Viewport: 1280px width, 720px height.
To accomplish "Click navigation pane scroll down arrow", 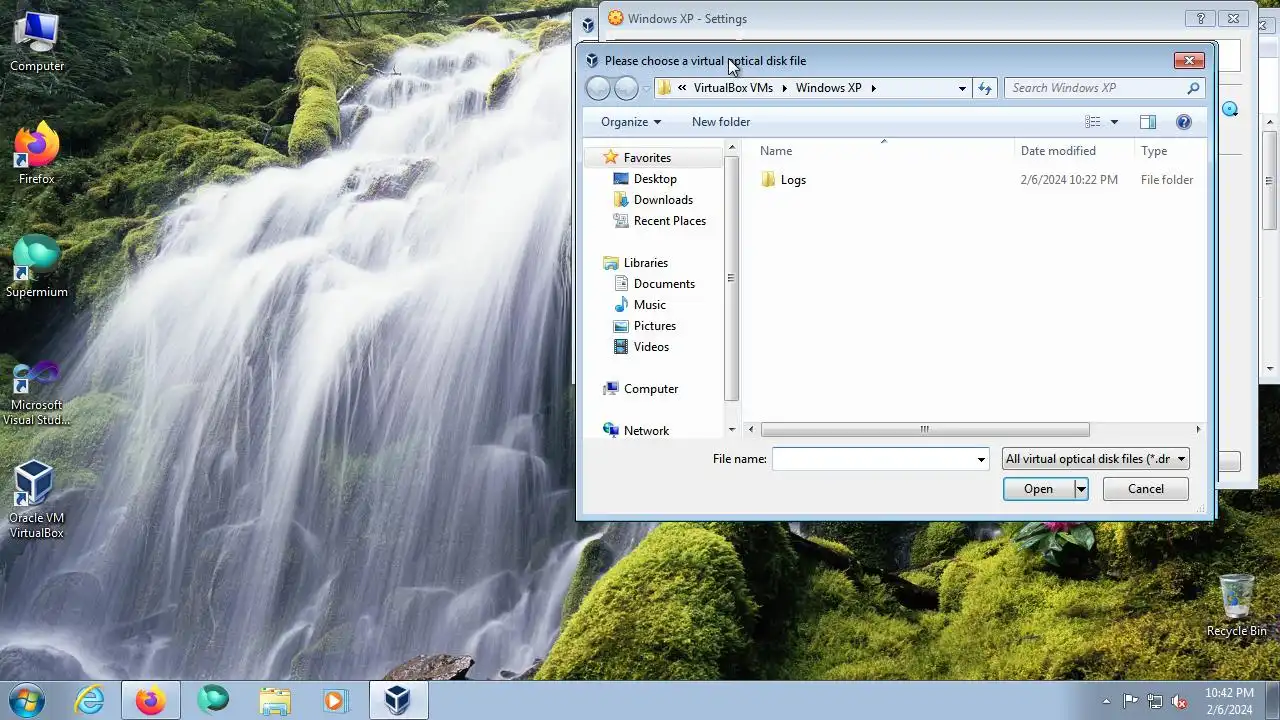I will click(x=732, y=430).
